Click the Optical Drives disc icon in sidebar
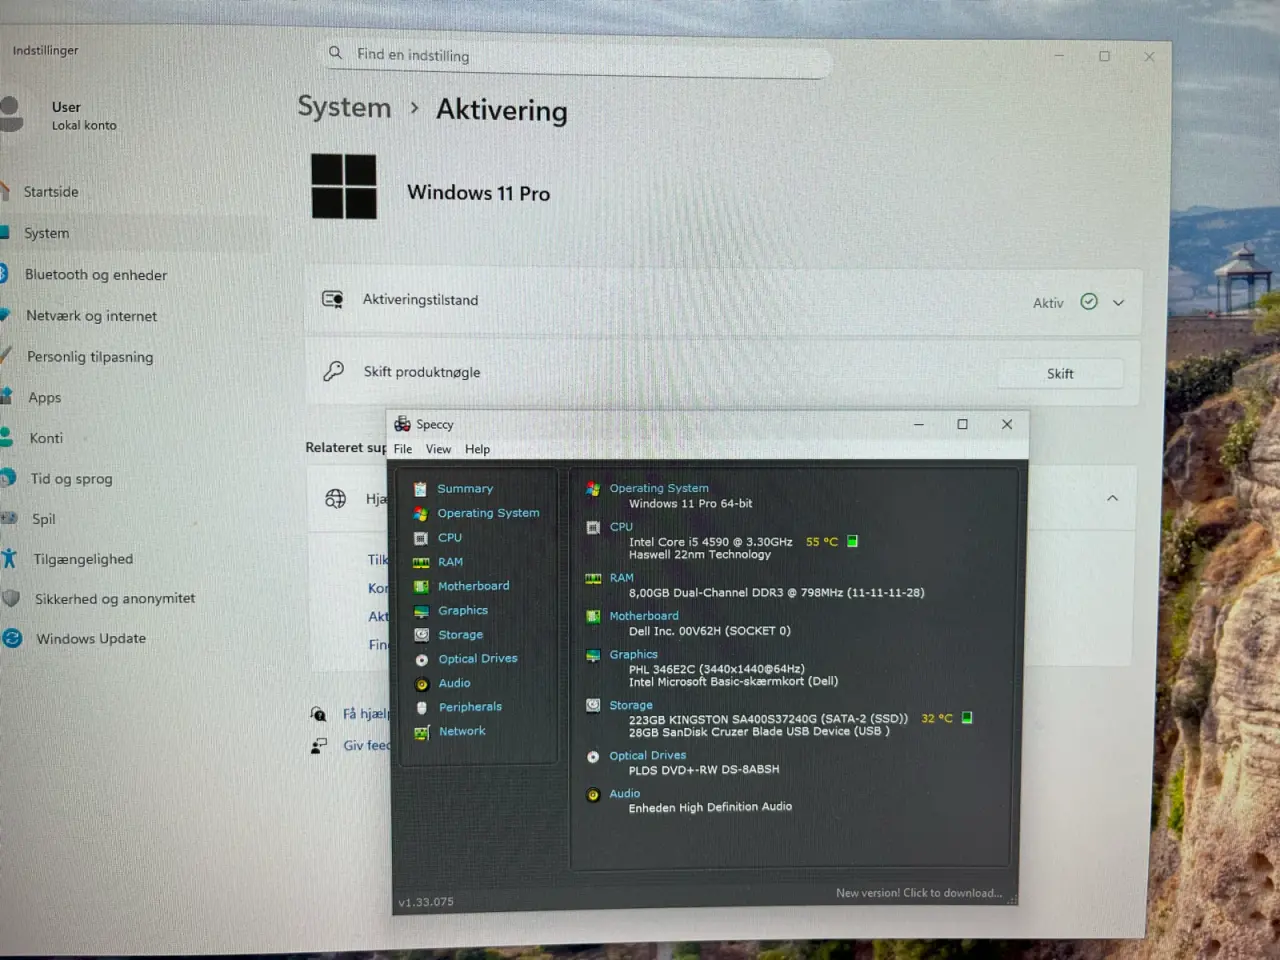The image size is (1280, 960). pyautogui.click(x=421, y=659)
